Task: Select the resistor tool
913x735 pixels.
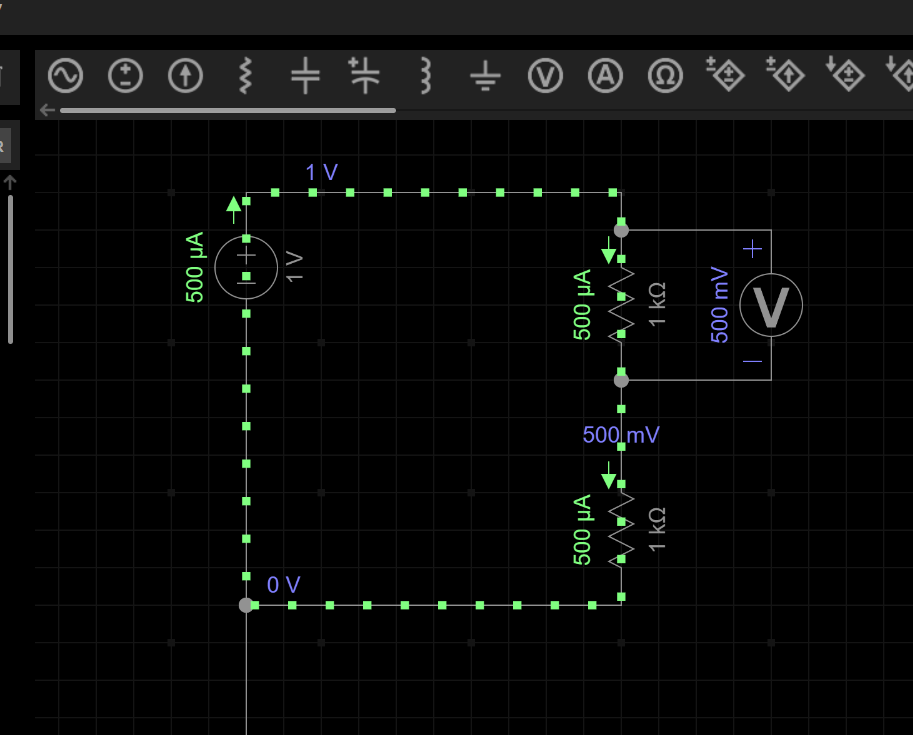Action: coord(244,76)
